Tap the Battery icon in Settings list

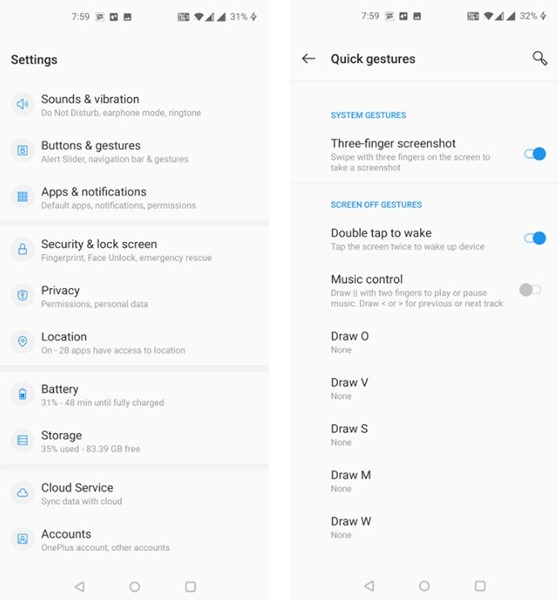23,394
